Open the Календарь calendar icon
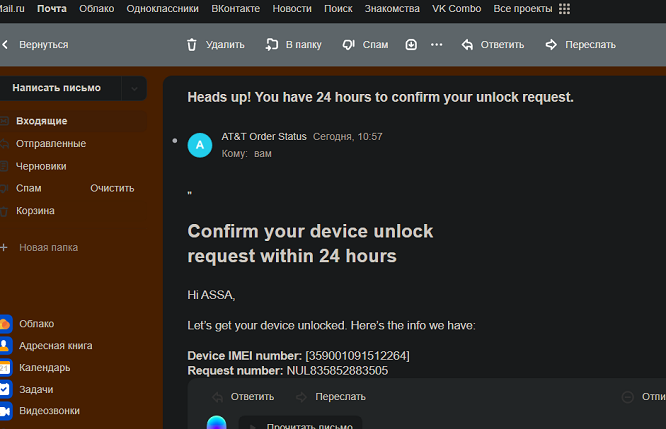The width and height of the screenshot is (666, 429). click(5, 368)
